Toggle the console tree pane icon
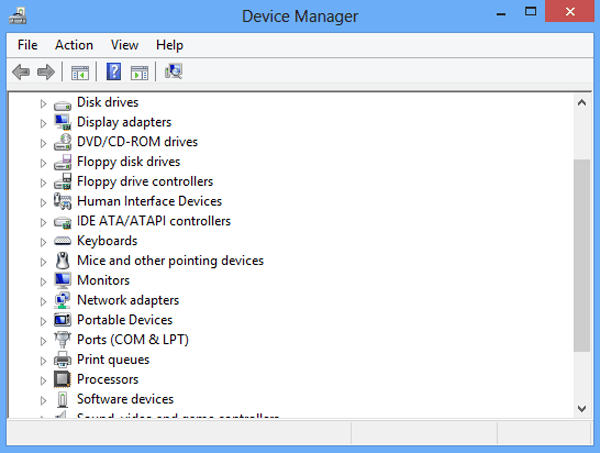The height and width of the screenshot is (453, 600). pyautogui.click(x=80, y=72)
